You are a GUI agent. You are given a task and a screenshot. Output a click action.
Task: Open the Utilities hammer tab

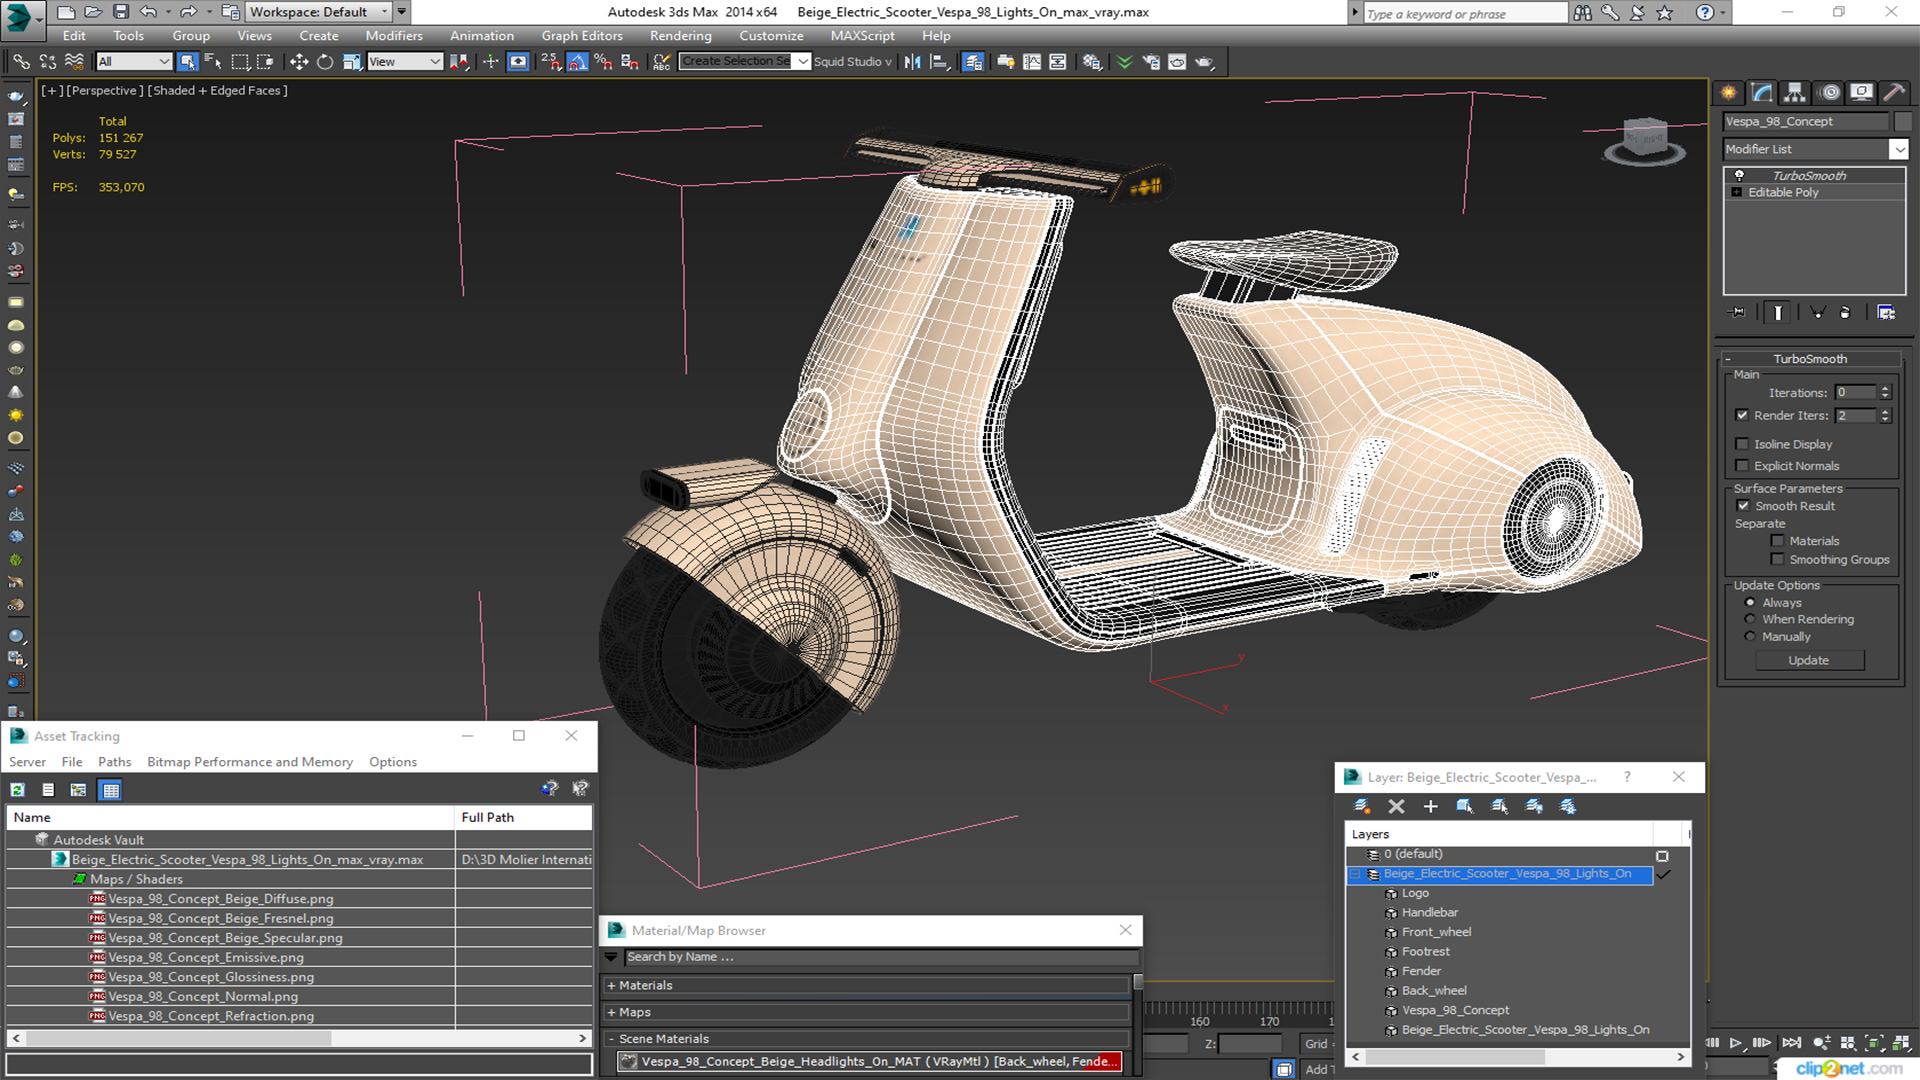[x=1894, y=92]
